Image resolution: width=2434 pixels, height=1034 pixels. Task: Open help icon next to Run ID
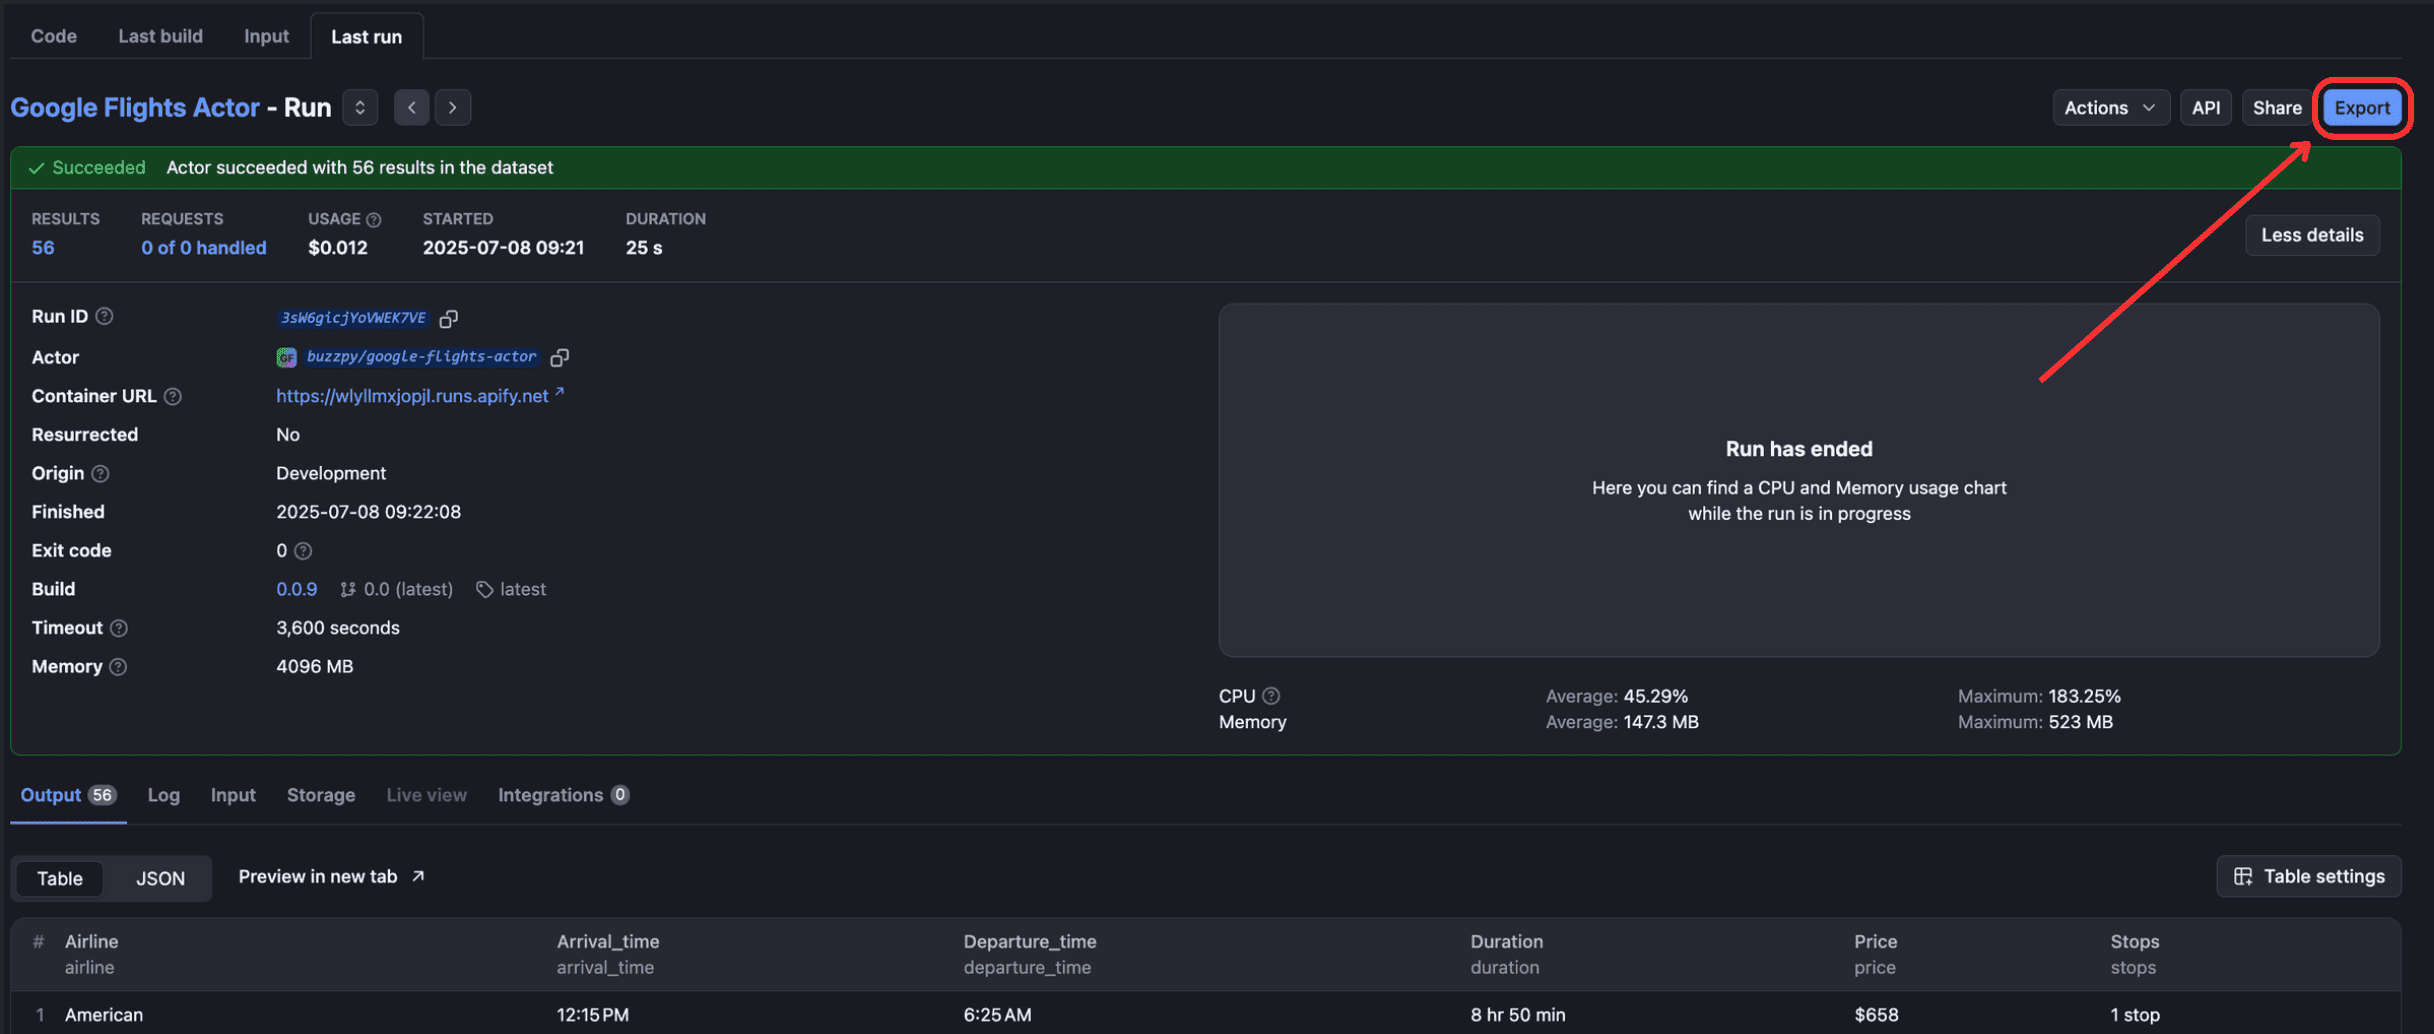point(104,316)
